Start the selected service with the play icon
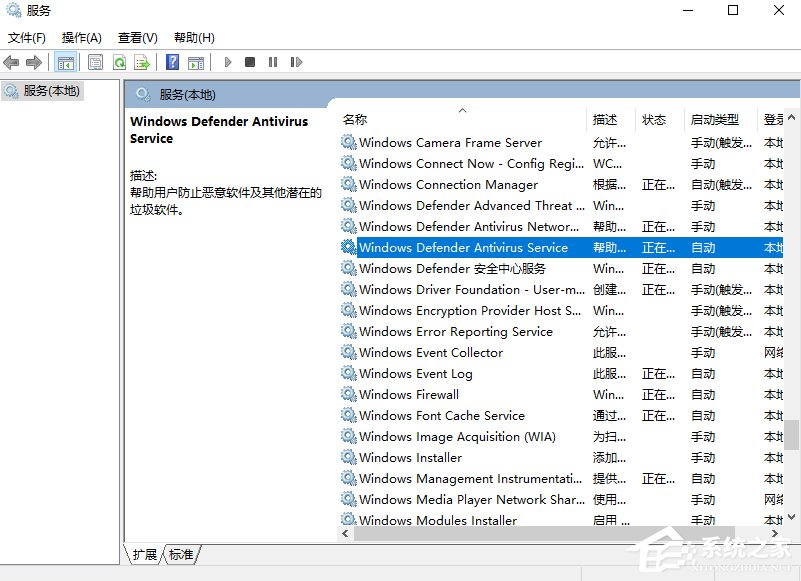801x581 pixels. (228, 61)
